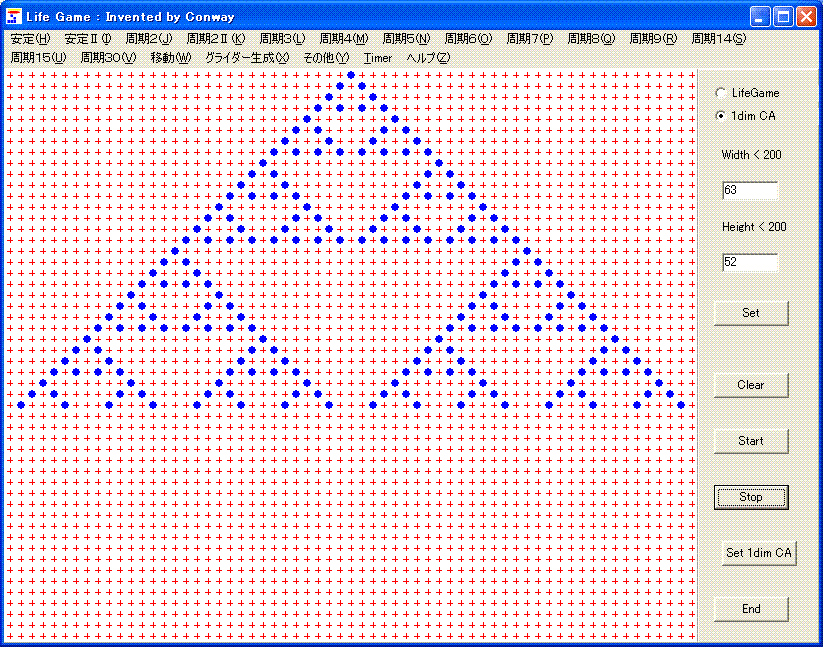Viewport: 823px width, 647px height.
Task: Open the 周期30(V) menu
Action: click(x=108, y=58)
